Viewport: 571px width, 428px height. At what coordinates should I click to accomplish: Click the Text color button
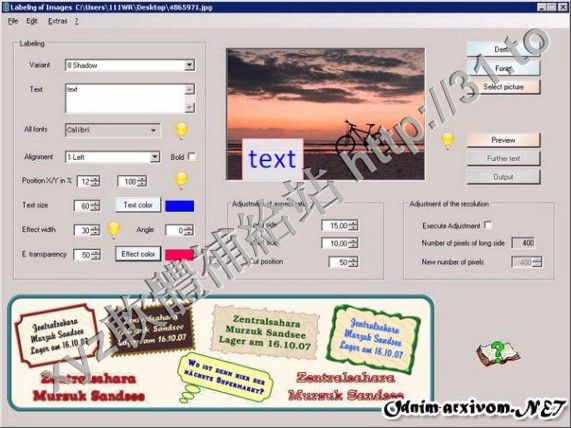point(138,205)
